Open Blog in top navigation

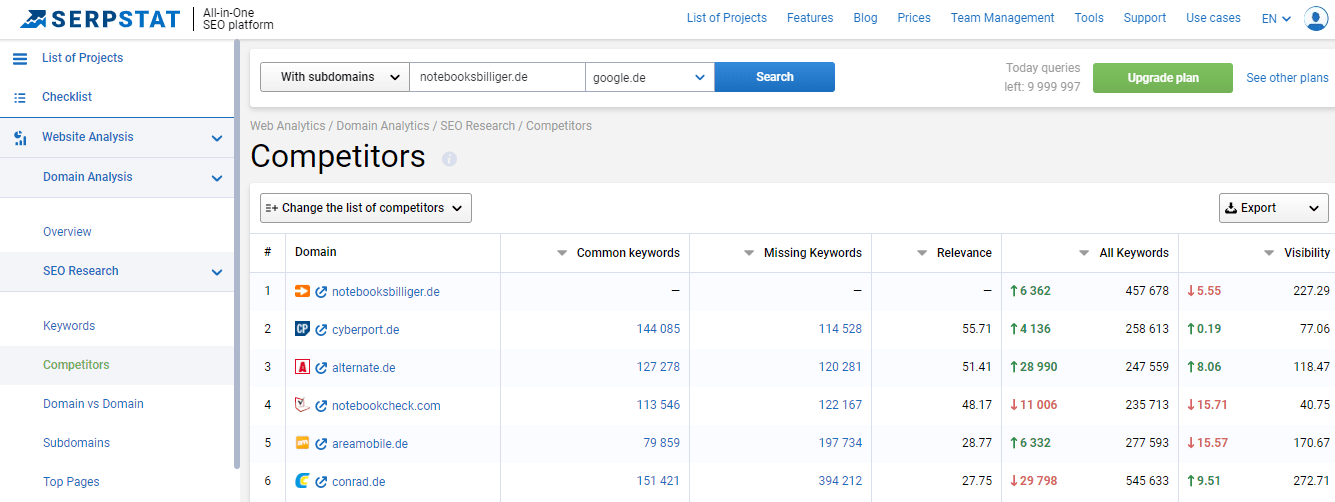(x=865, y=18)
